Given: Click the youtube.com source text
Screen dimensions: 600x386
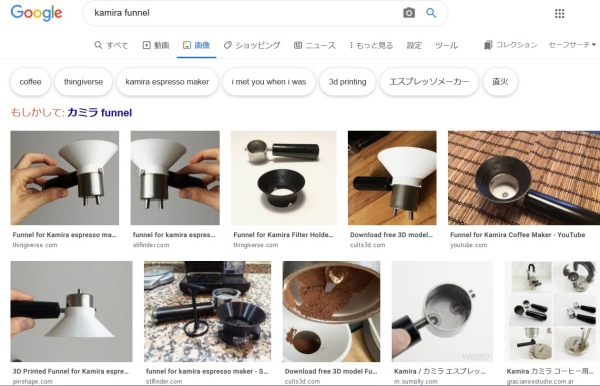Looking at the screenshot, I should [468, 245].
